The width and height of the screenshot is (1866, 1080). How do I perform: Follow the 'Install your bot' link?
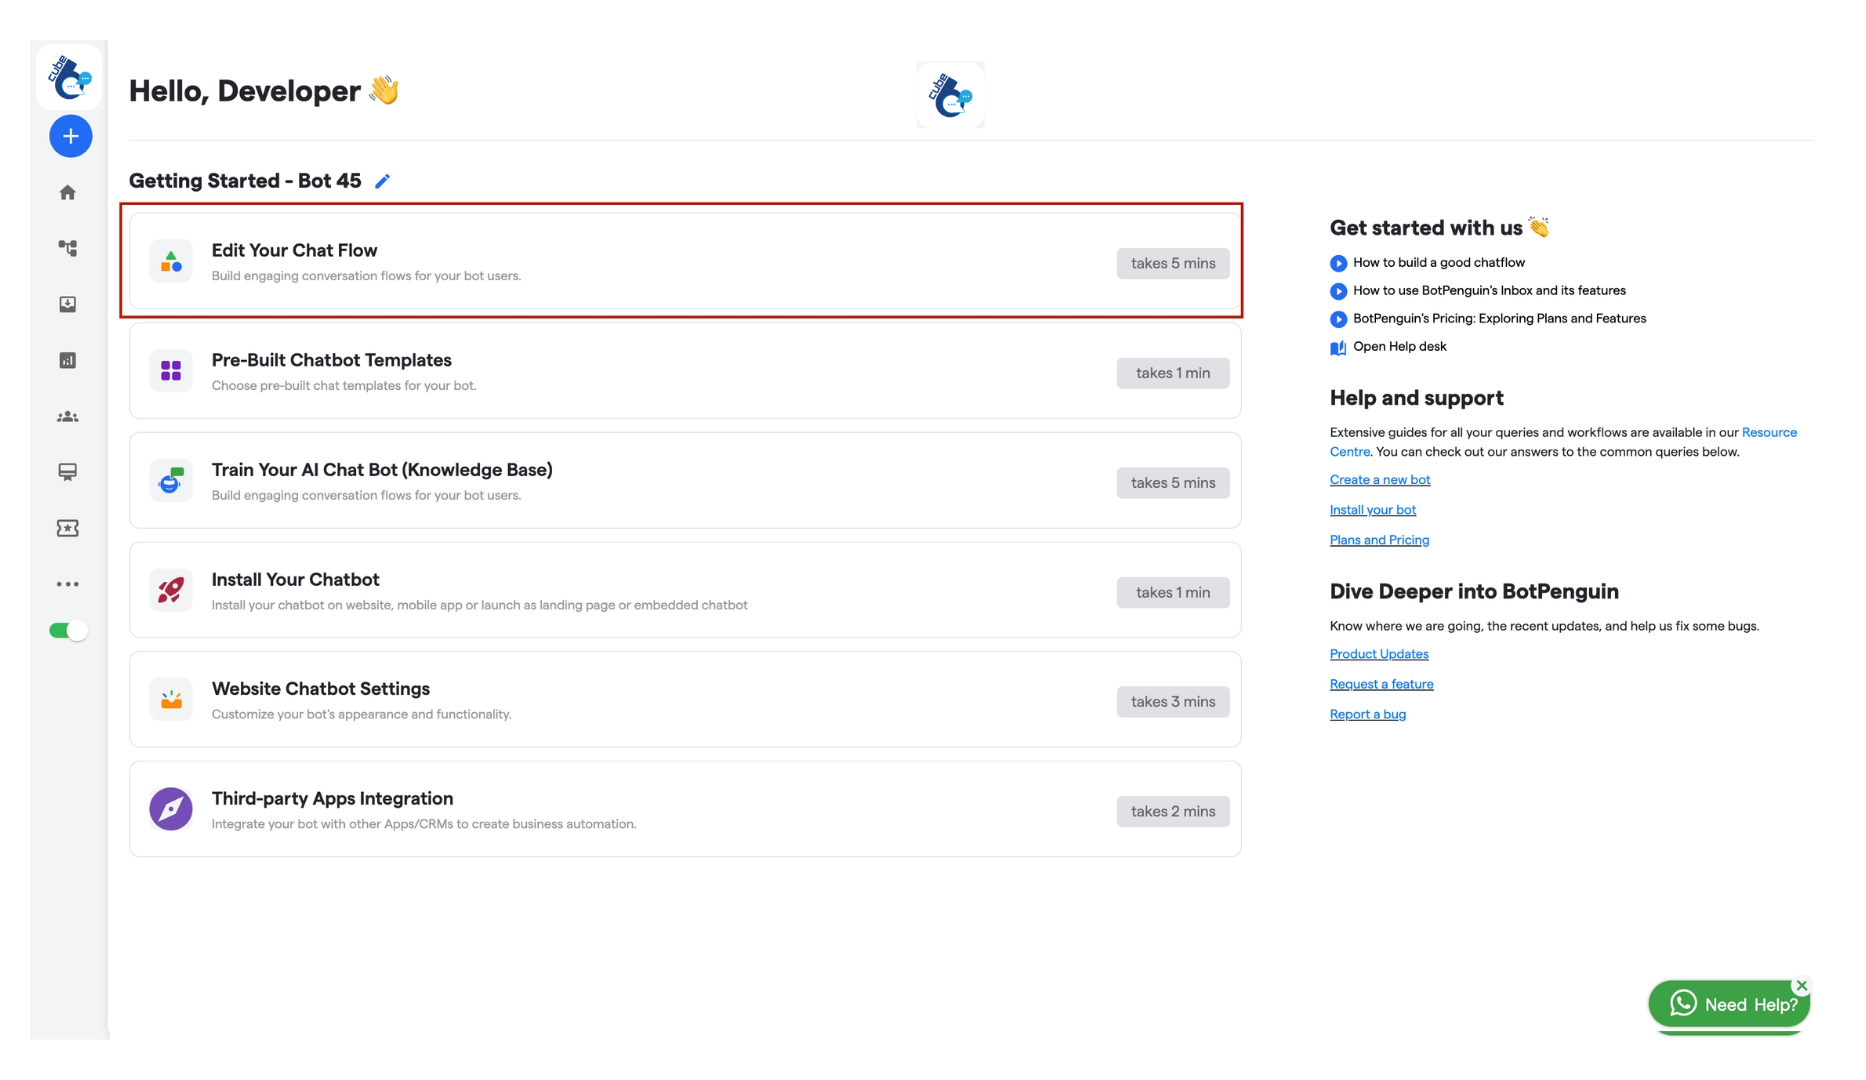(1373, 510)
